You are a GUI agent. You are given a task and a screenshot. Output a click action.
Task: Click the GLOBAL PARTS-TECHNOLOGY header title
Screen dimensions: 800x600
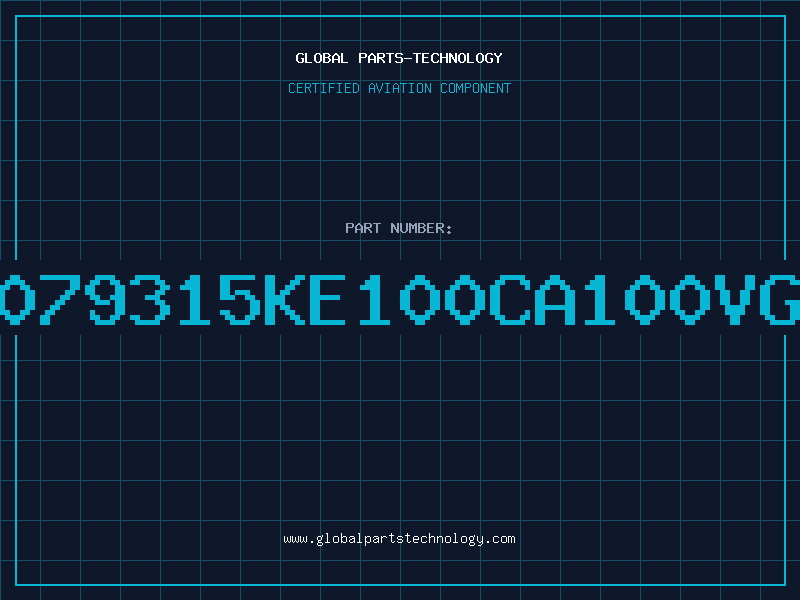click(399, 58)
